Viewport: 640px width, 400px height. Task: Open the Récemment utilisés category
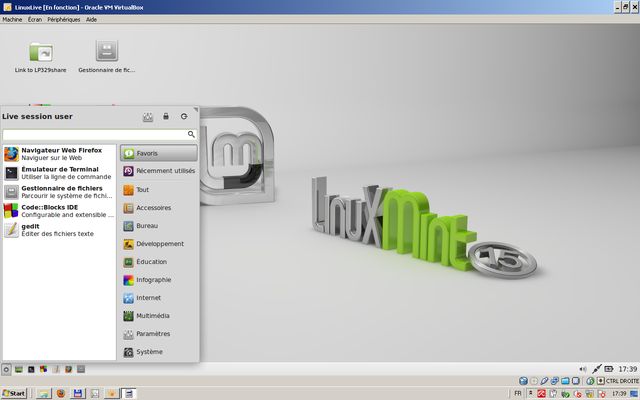click(x=158, y=171)
